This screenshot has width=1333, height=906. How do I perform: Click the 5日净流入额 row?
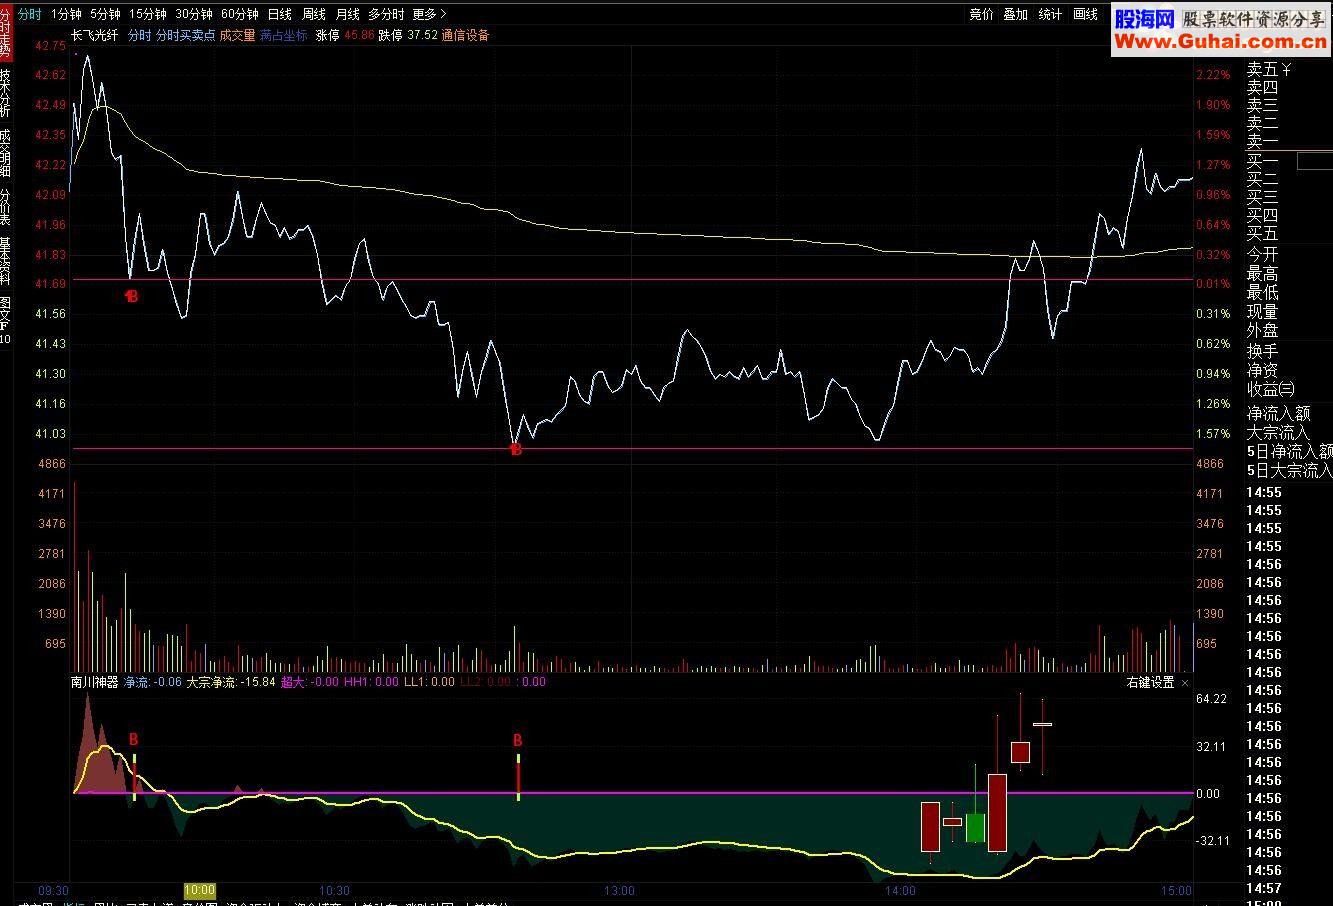click(1288, 451)
